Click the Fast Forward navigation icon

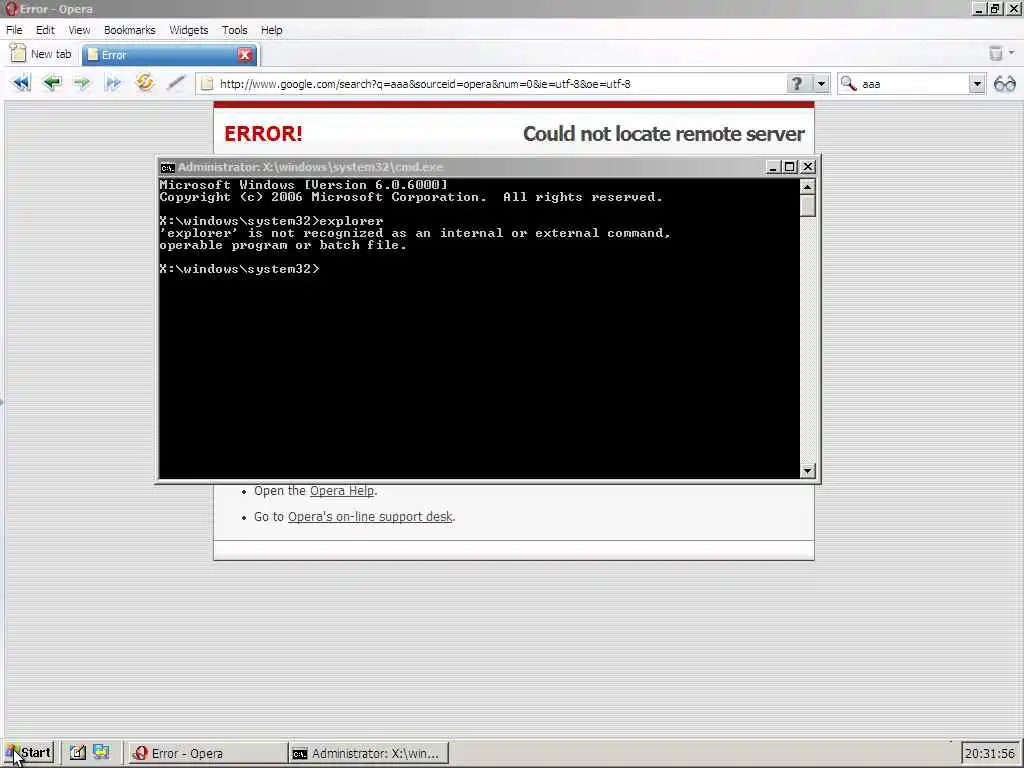coord(113,83)
